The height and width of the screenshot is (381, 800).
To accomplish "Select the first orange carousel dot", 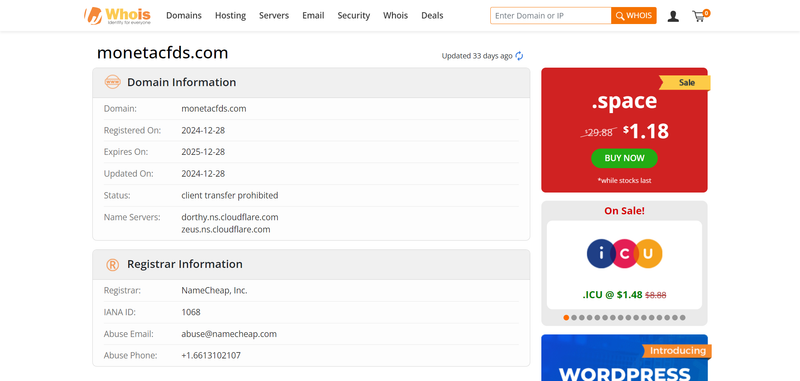I will click(x=566, y=317).
